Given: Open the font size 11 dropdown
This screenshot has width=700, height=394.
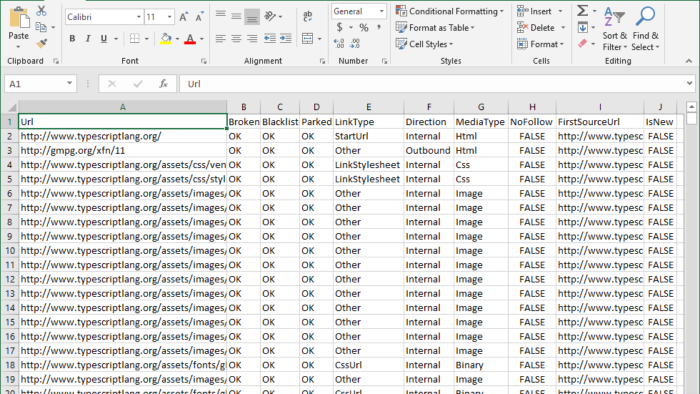Looking at the screenshot, I should click(169, 17).
